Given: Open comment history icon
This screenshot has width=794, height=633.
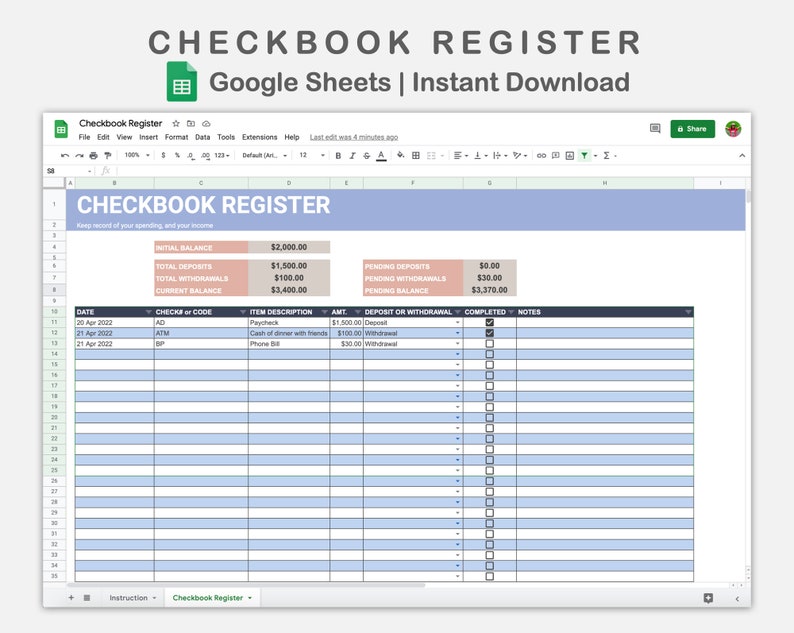Looking at the screenshot, I should point(655,129).
